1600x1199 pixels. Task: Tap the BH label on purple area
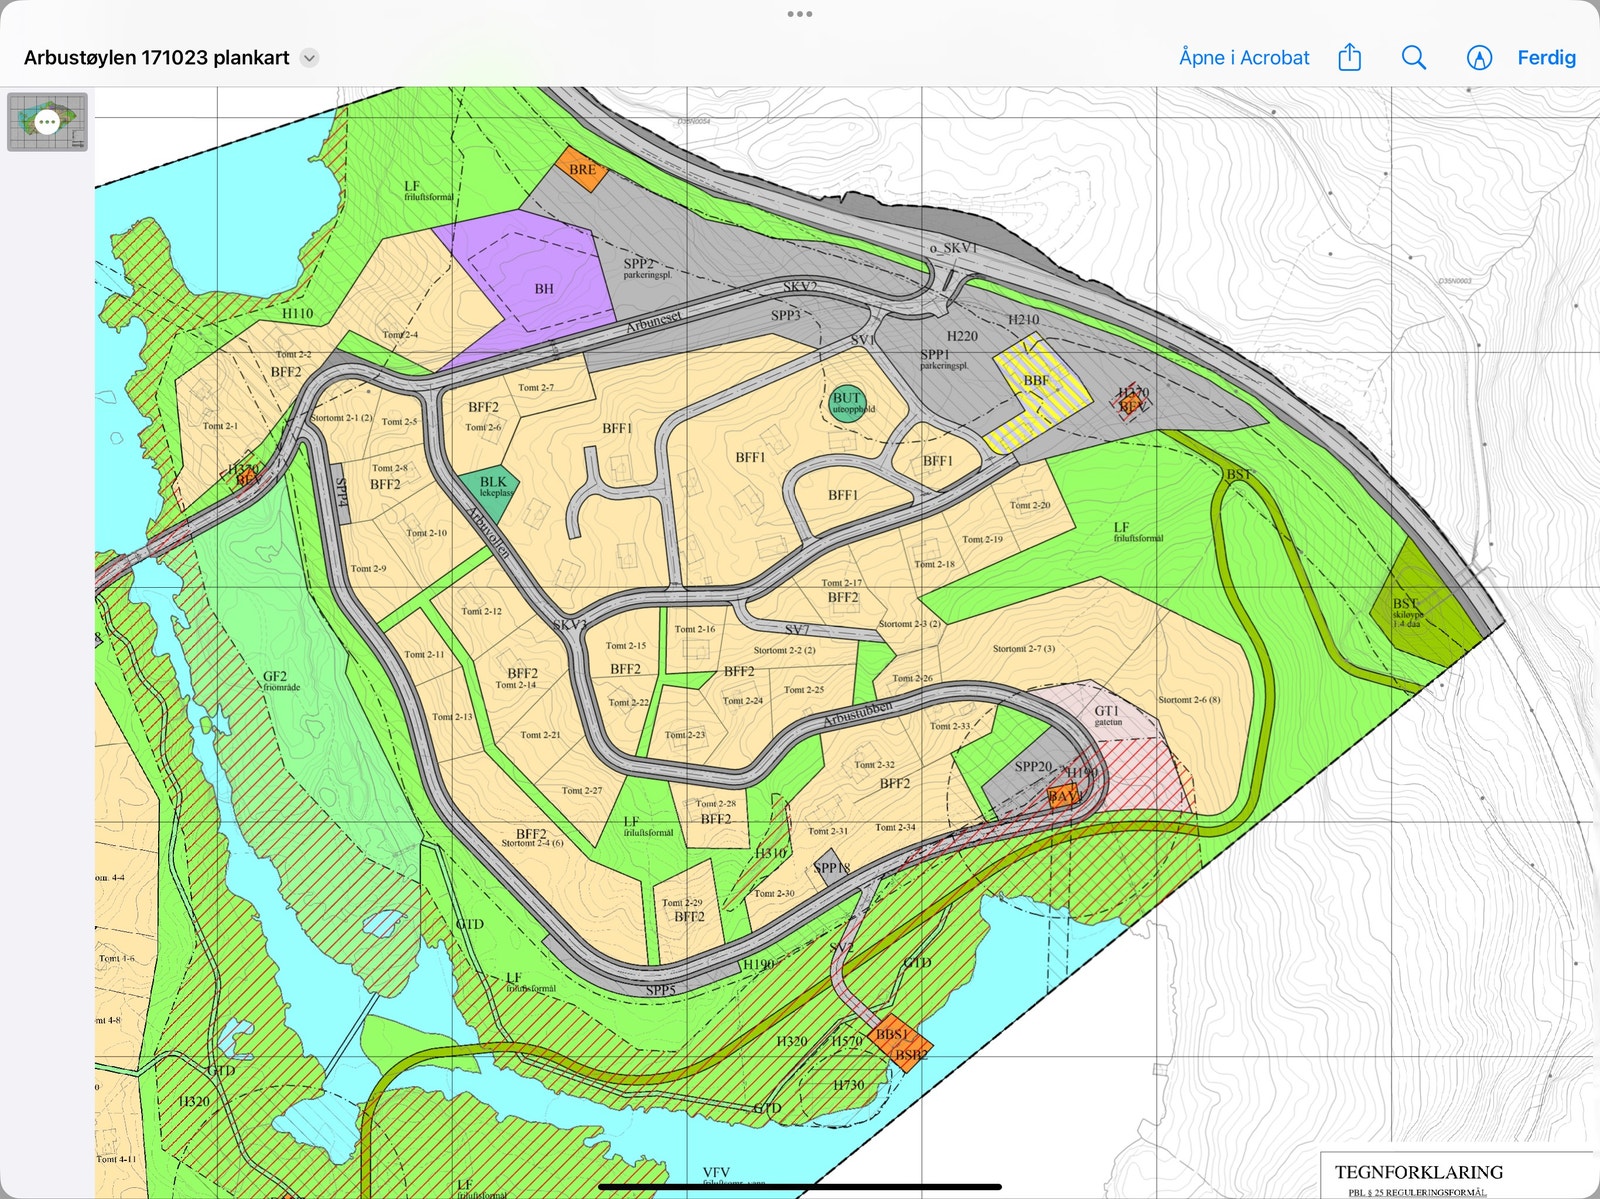(x=543, y=289)
